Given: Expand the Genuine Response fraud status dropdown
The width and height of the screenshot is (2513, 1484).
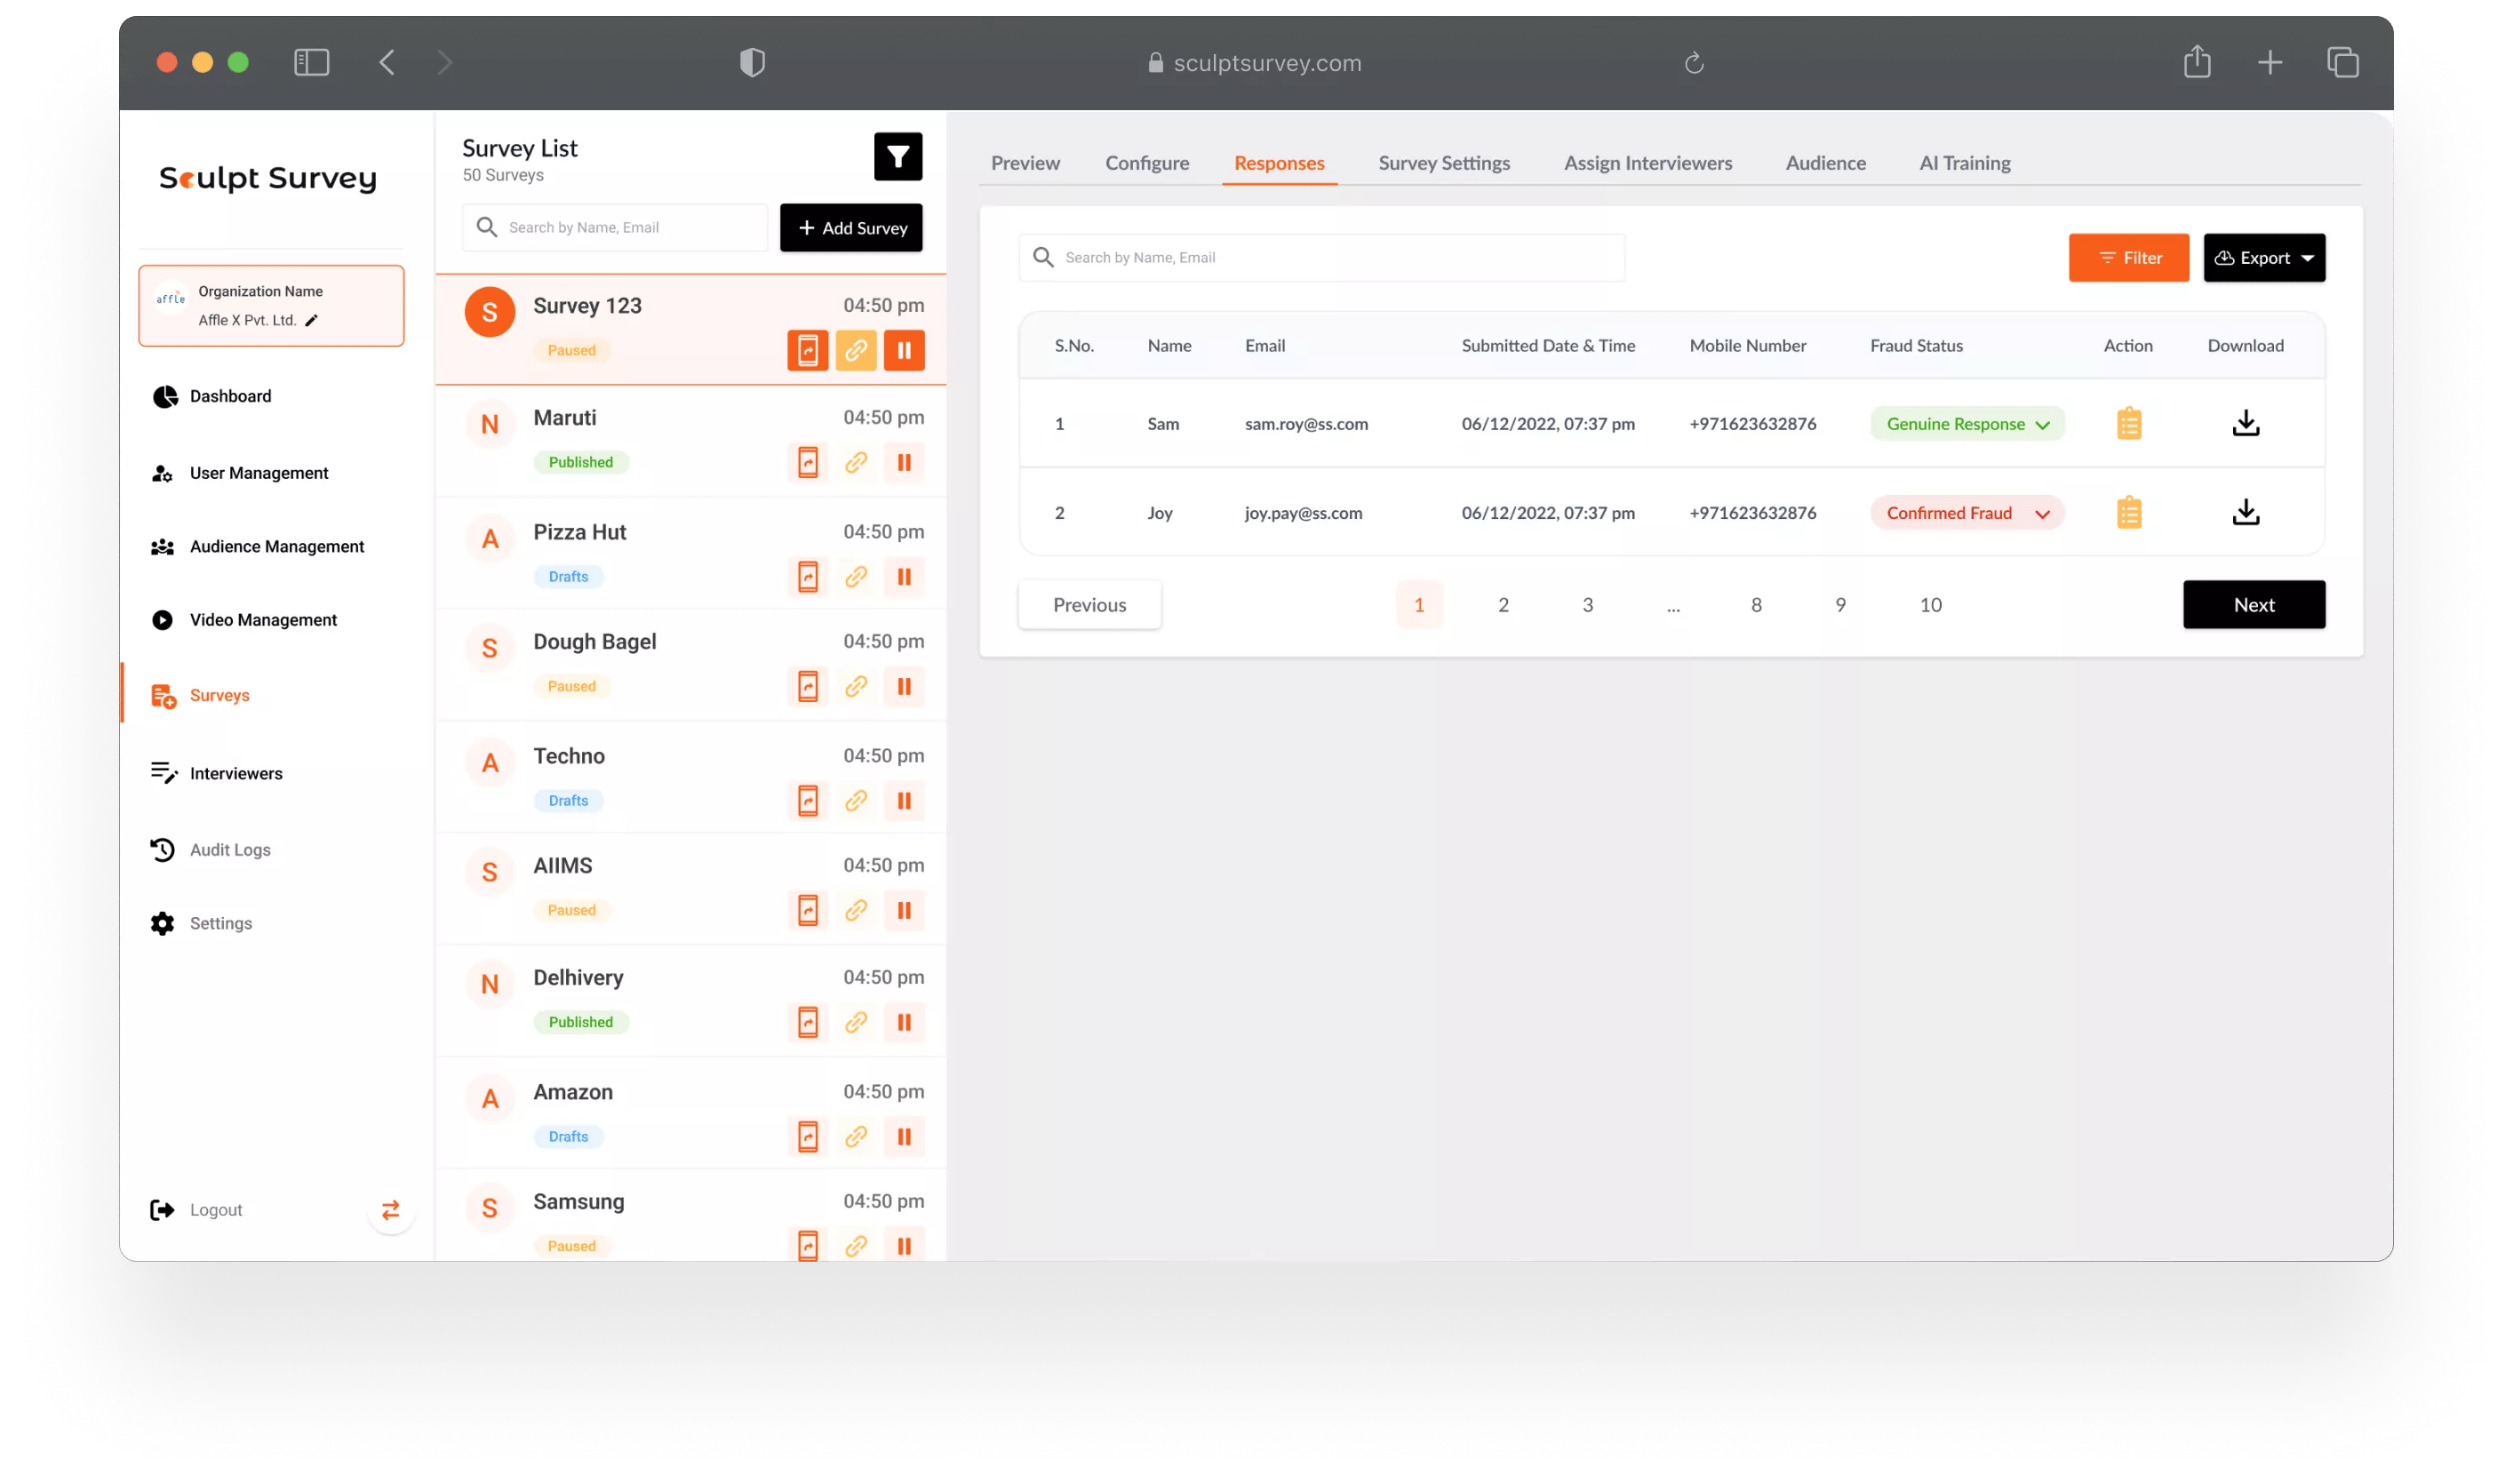Looking at the screenshot, I should coord(1966,424).
